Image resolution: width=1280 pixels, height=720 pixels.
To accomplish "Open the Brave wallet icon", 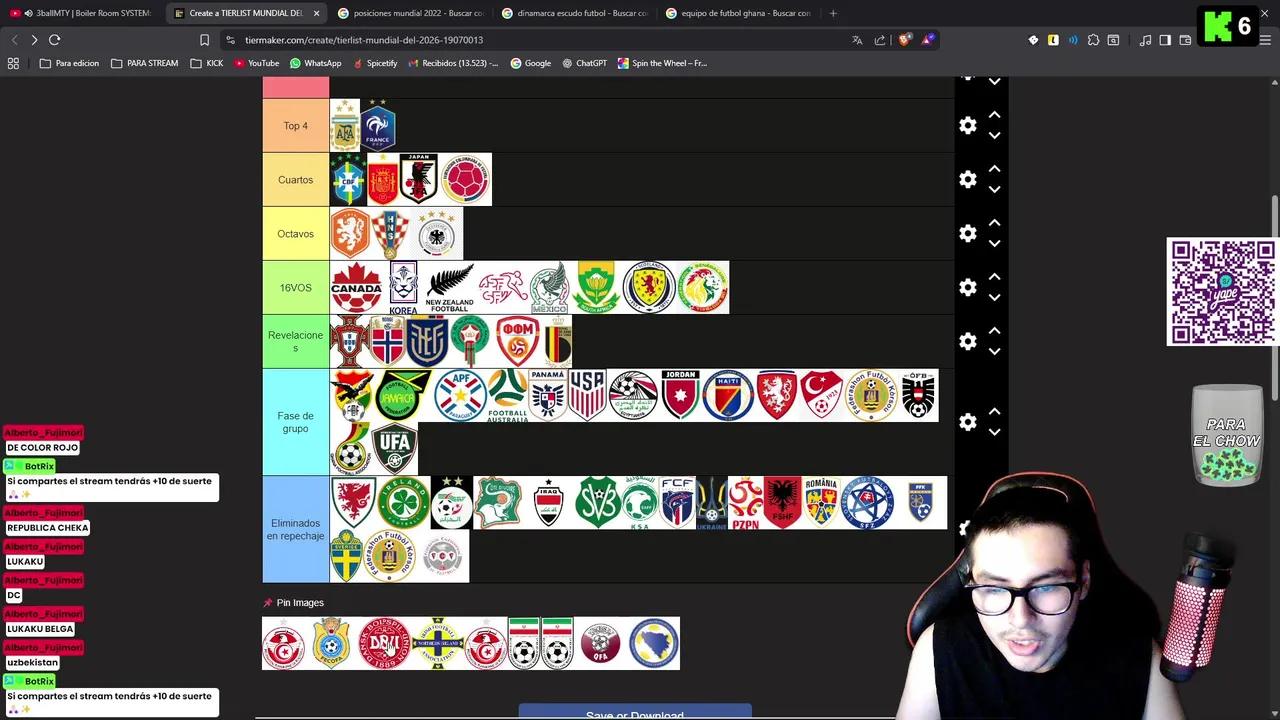I will coord(1185,40).
